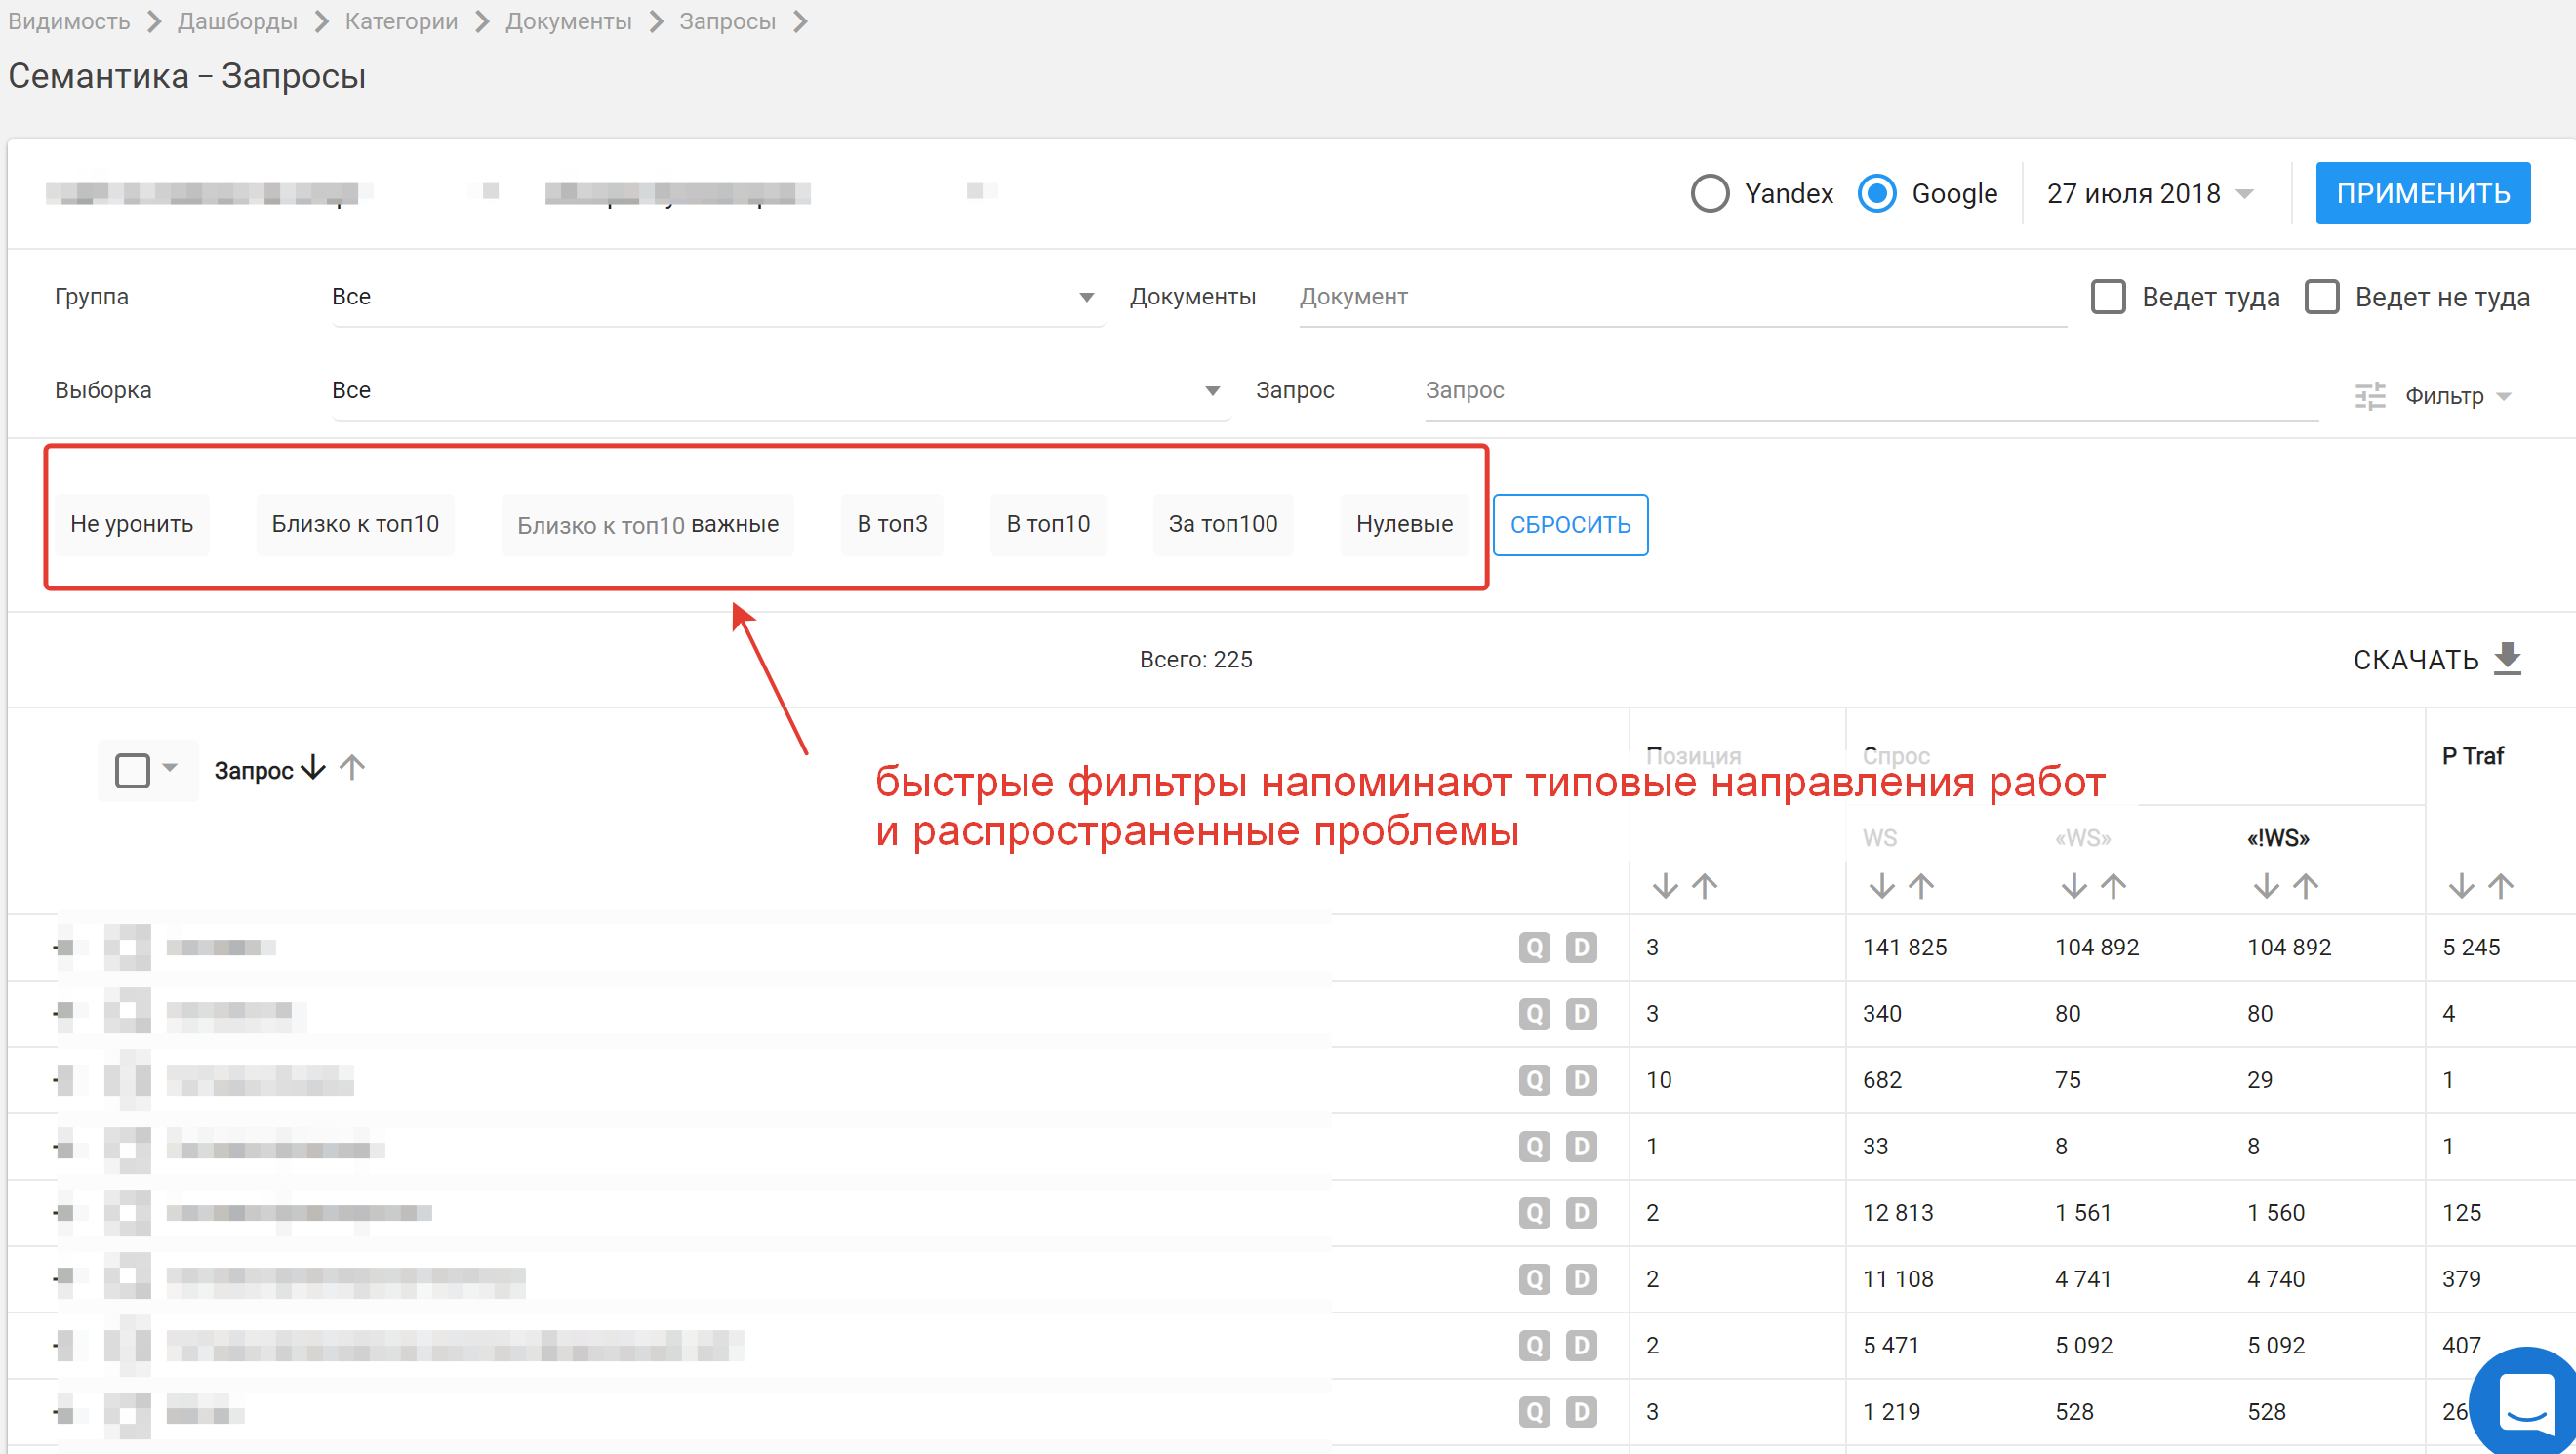The image size is (2576, 1454).
Task: Click the D icon in first row
Action: tap(1580, 947)
